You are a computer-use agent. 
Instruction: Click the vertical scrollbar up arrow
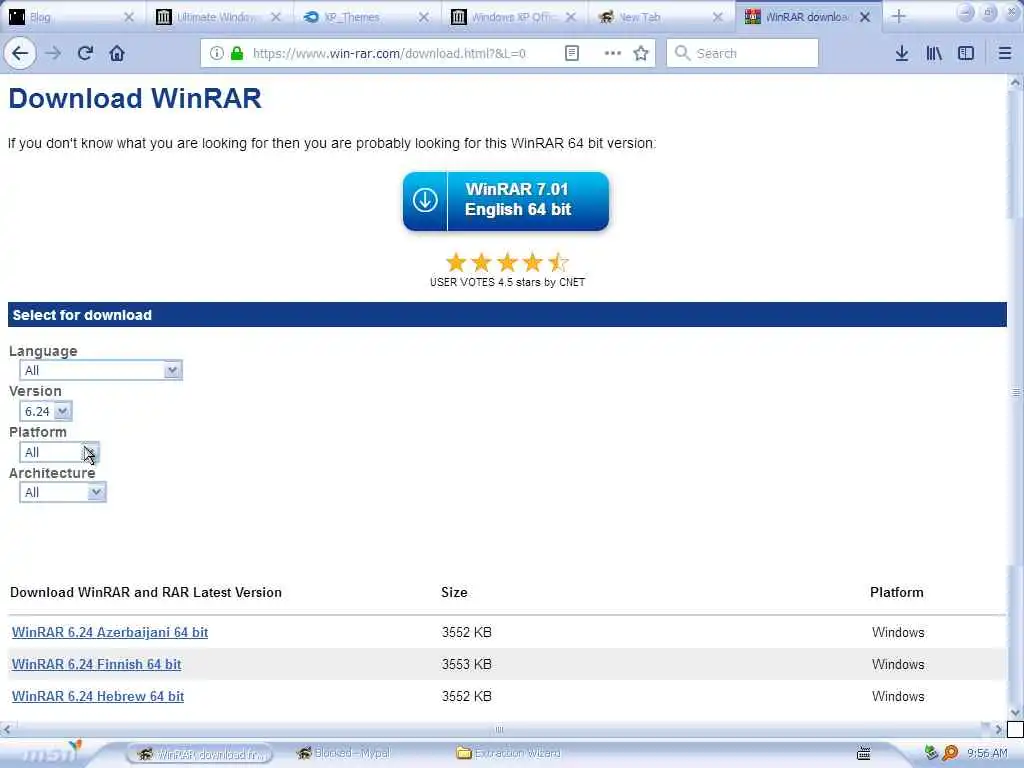click(1015, 83)
